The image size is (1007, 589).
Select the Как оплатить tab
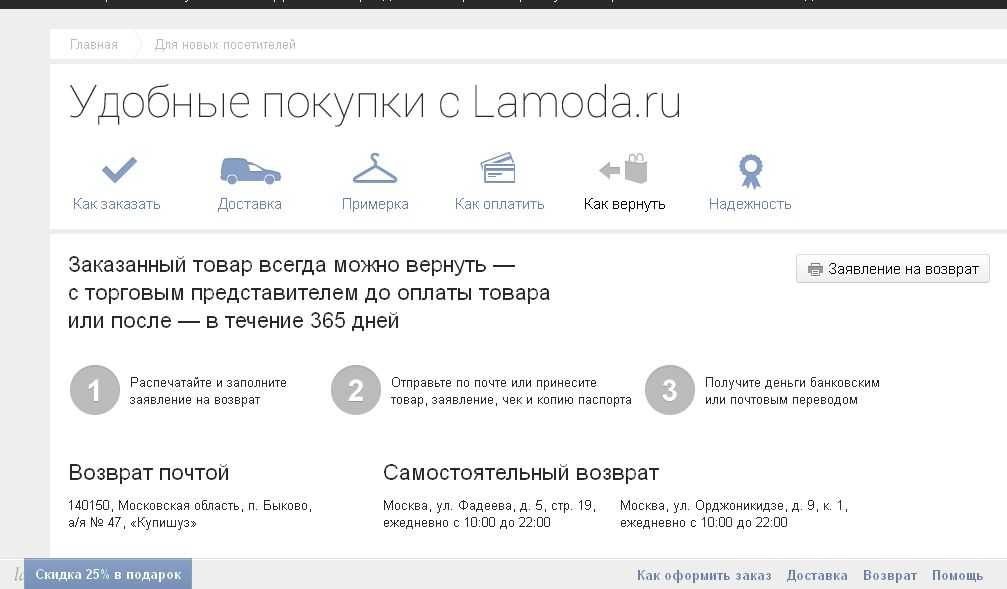[499, 204]
